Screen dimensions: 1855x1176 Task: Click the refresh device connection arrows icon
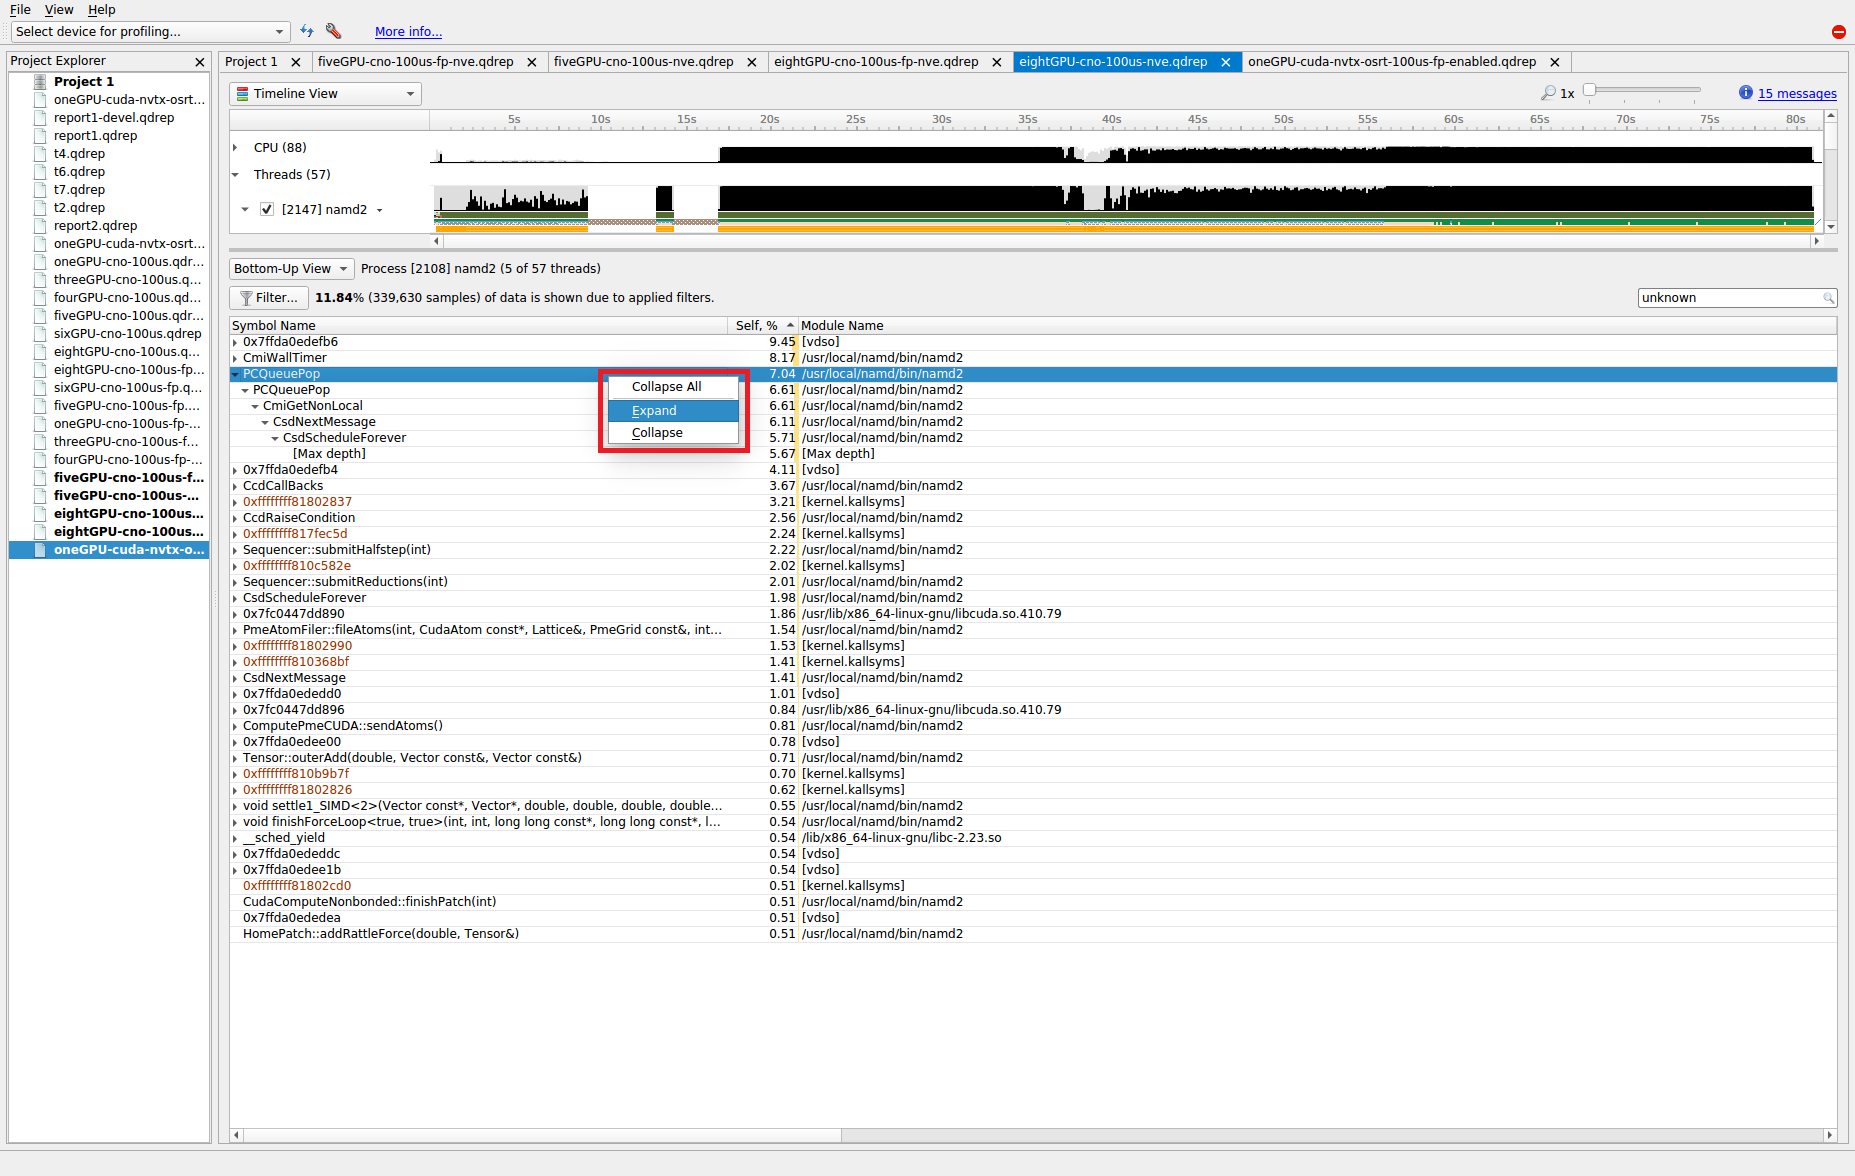coord(307,32)
